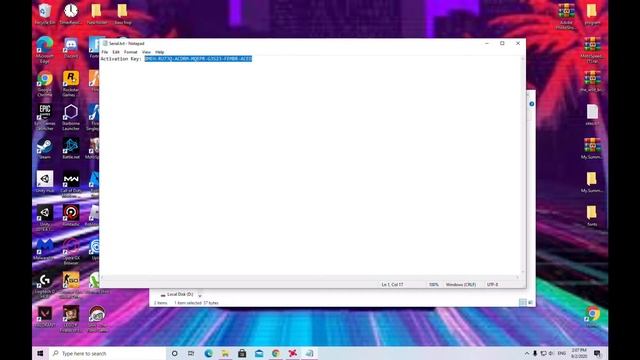Open Notepad's View menu
Image resolution: width=640 pixels, height=360 pixels.
pyautogui.click(x=146, y=52)
